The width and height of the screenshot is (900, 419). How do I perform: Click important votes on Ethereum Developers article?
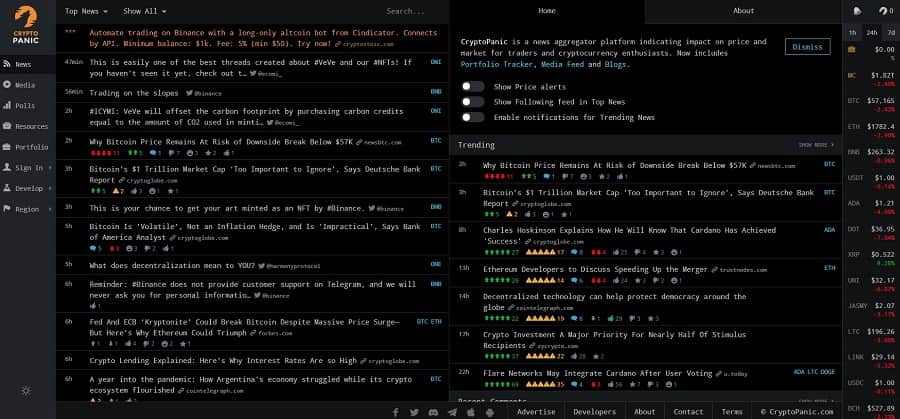[x=545, y=280]
